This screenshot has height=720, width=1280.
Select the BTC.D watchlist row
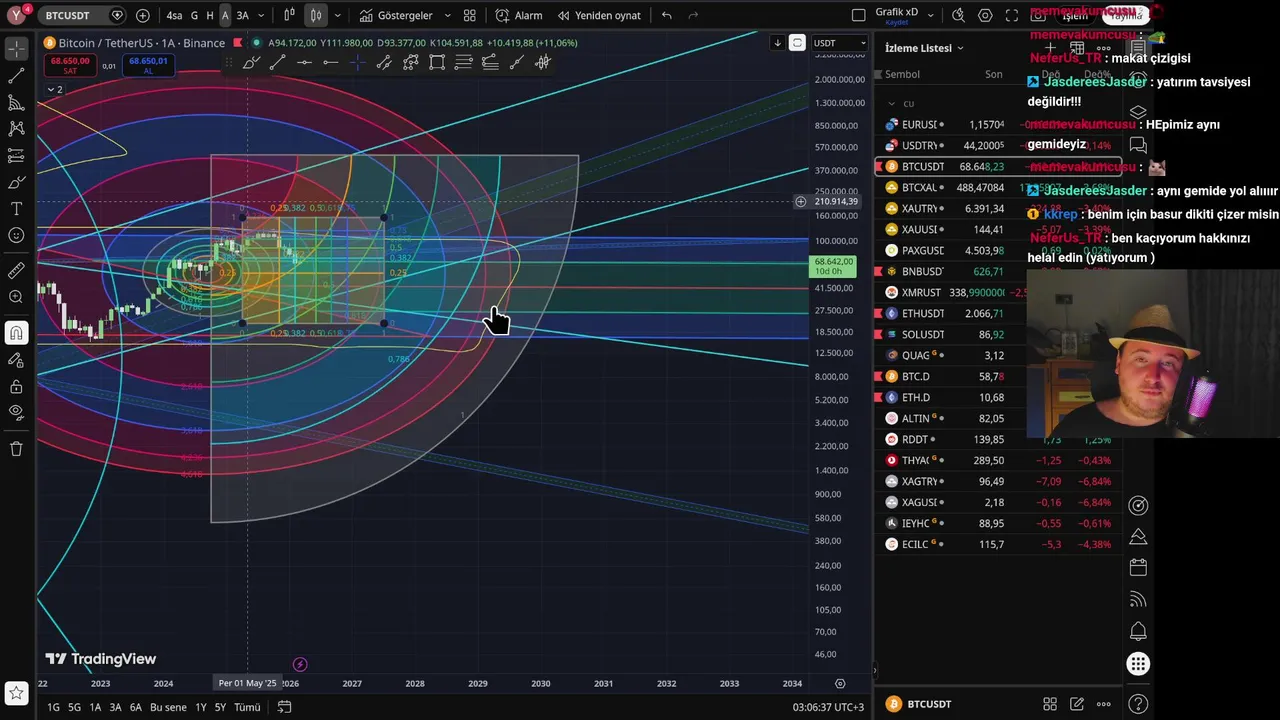click(1000, 376)
